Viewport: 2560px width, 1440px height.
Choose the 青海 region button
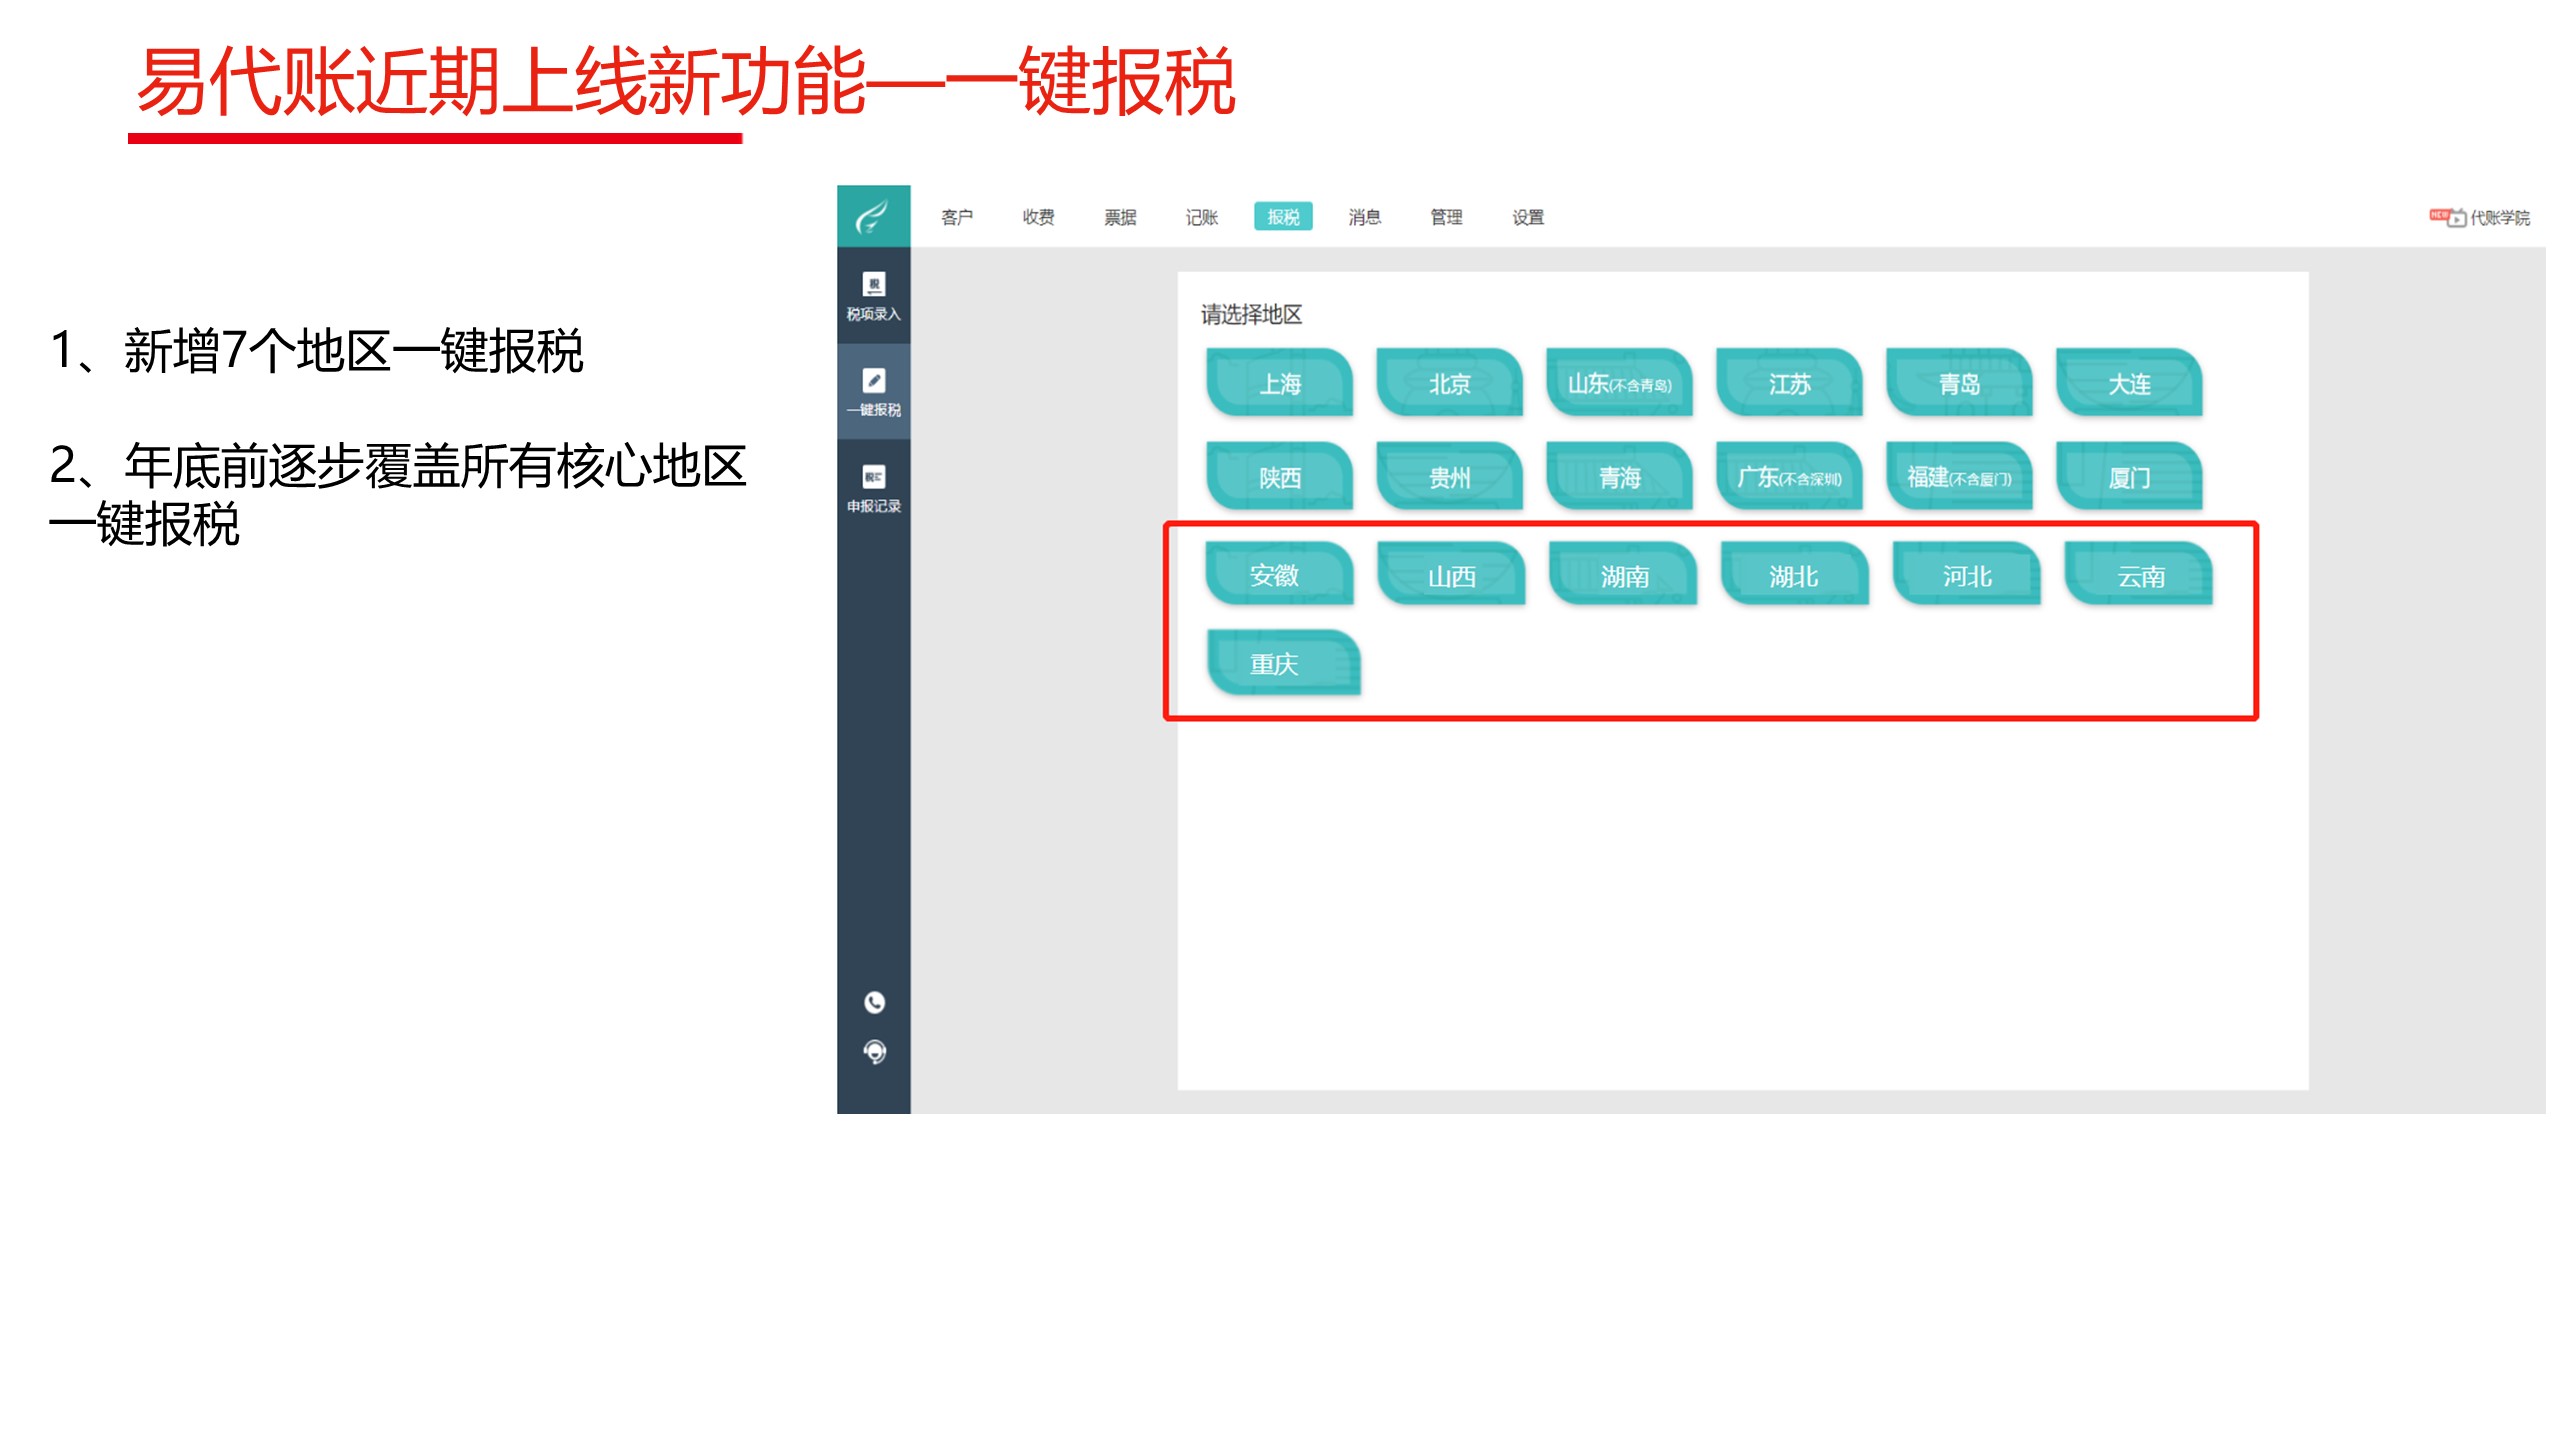point(1620,477)
